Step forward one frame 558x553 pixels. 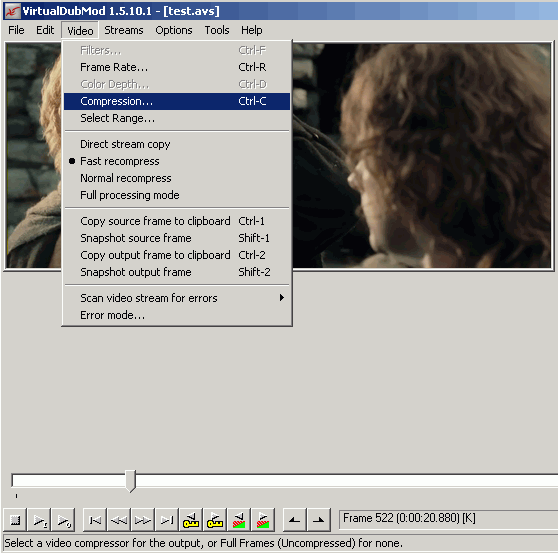tap(143, 520)
